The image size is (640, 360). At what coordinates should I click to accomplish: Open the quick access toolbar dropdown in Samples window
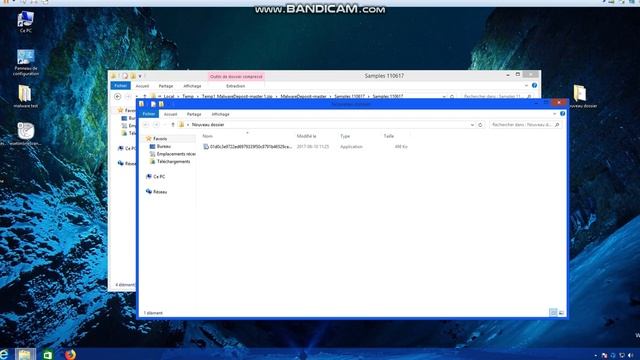point(140,76)
